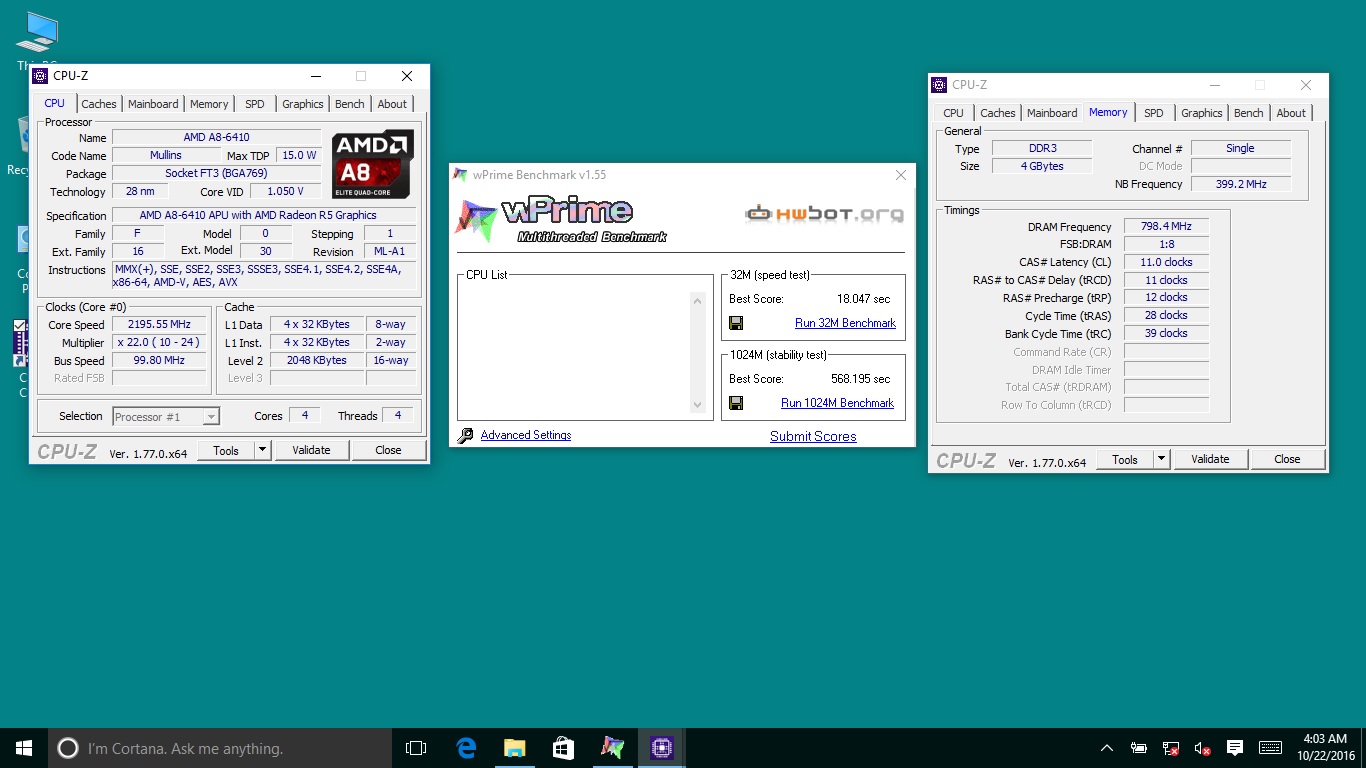Image resolution: width=1366 pixels, height=768 pixels.
Task: Click the battery status tray icon
Action: click(1139, 748)
